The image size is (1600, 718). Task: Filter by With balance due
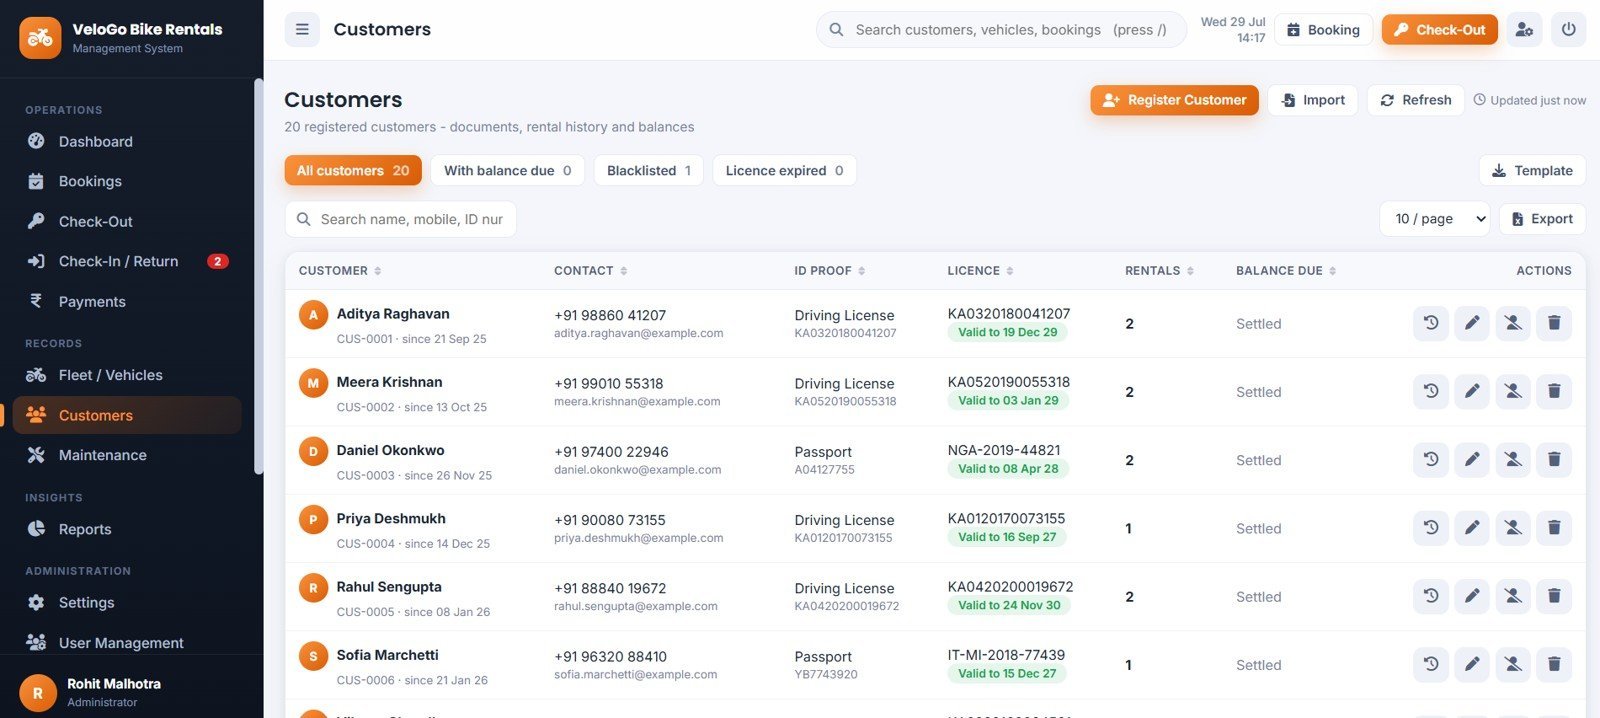tap(508, 170)
